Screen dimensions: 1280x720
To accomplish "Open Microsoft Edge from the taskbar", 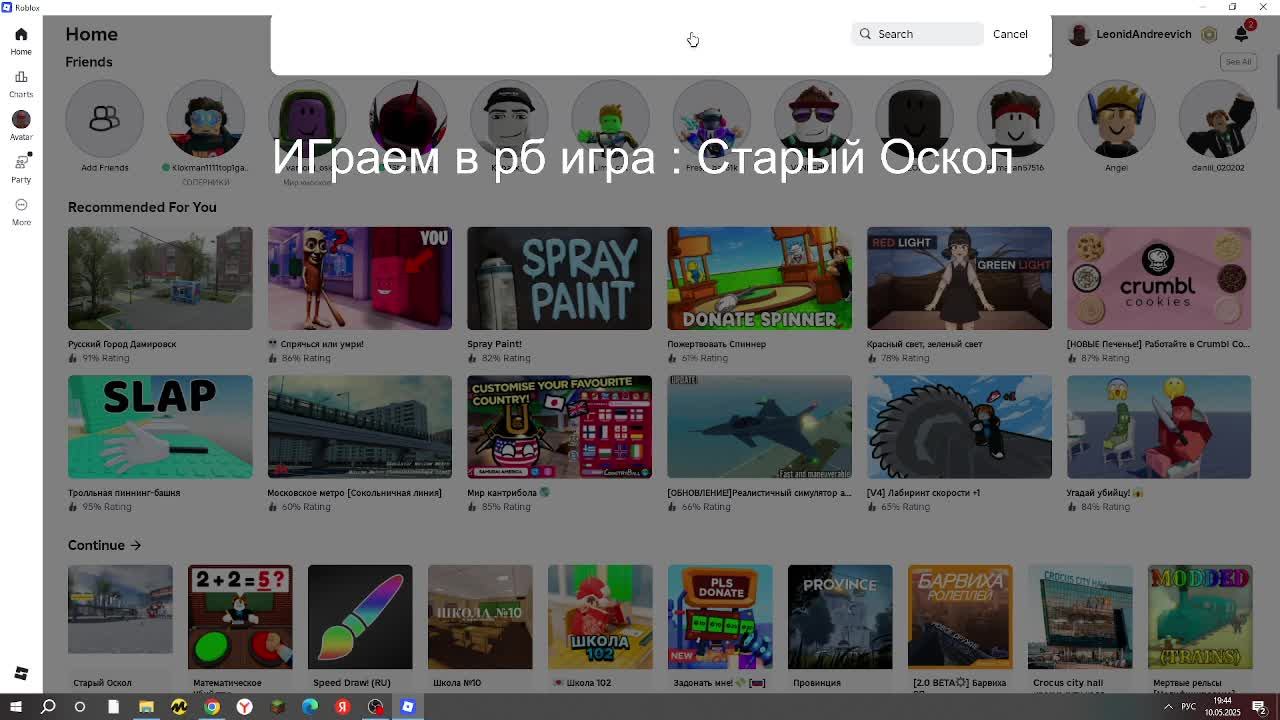I will 310,707.
